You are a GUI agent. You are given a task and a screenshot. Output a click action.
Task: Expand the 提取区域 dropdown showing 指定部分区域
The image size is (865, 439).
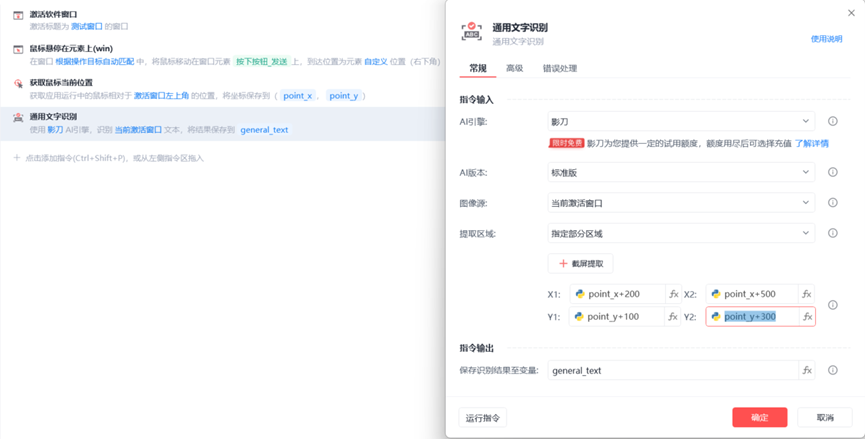(680, 234)
